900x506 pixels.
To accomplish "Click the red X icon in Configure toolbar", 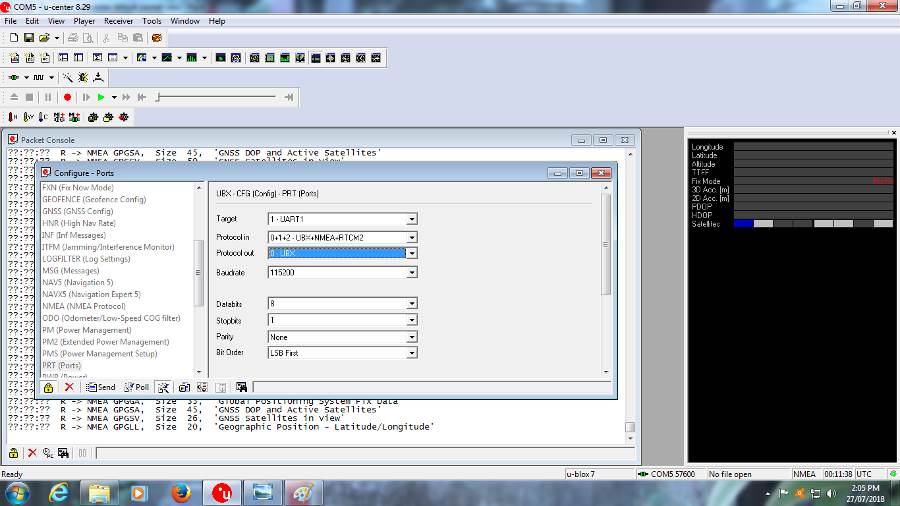I will point(69,387).
